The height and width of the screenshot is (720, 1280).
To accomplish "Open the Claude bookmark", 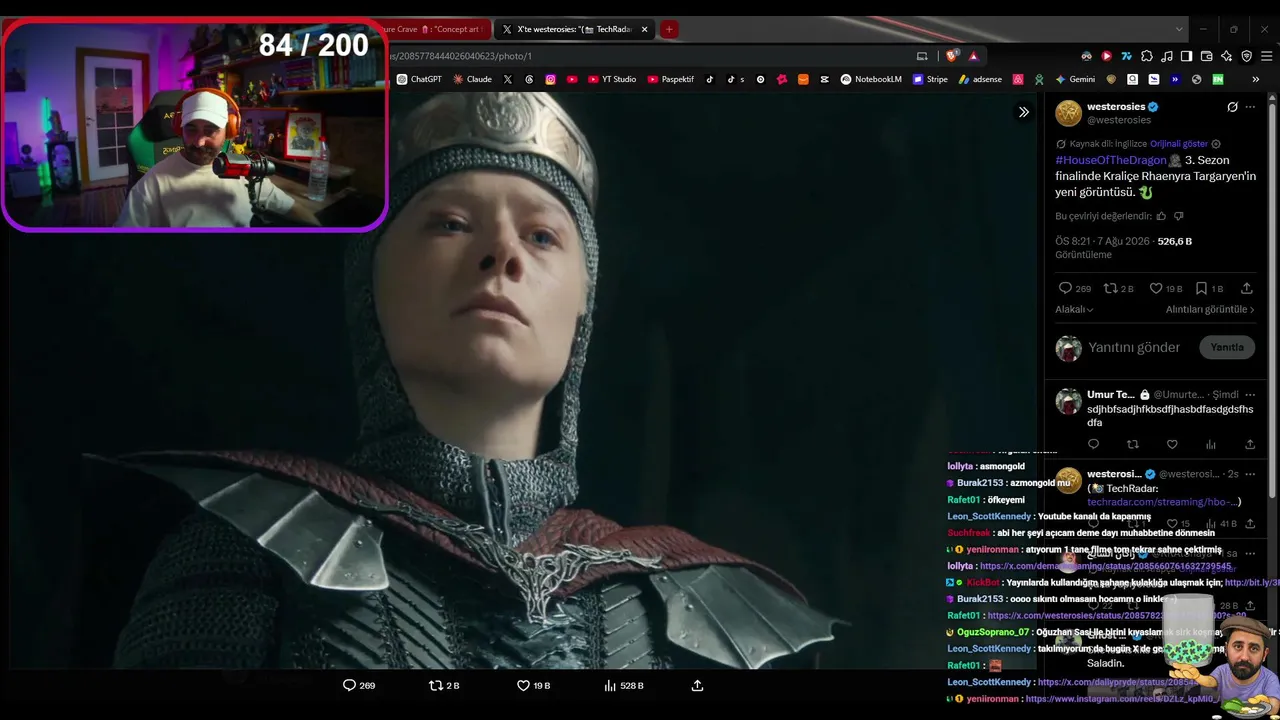I will pos(472,79).
